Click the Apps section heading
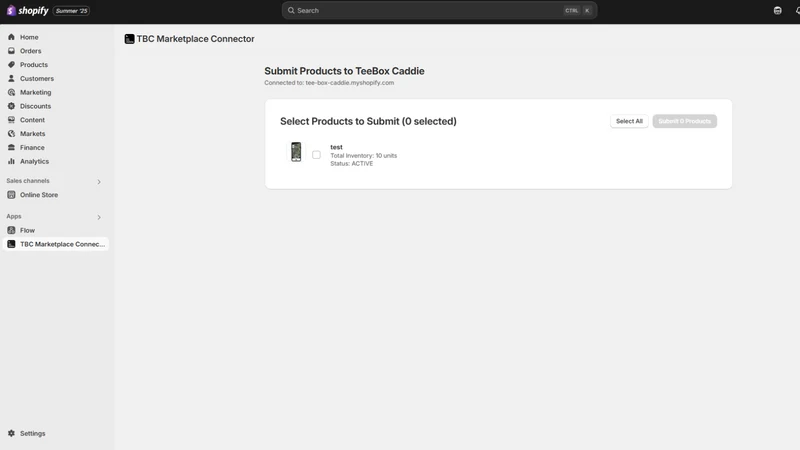The width and height of the screenshot is (800, 450). 14,216
